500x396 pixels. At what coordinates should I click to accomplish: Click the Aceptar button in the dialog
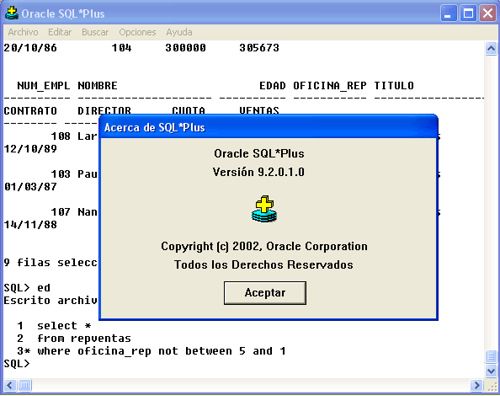265,293
